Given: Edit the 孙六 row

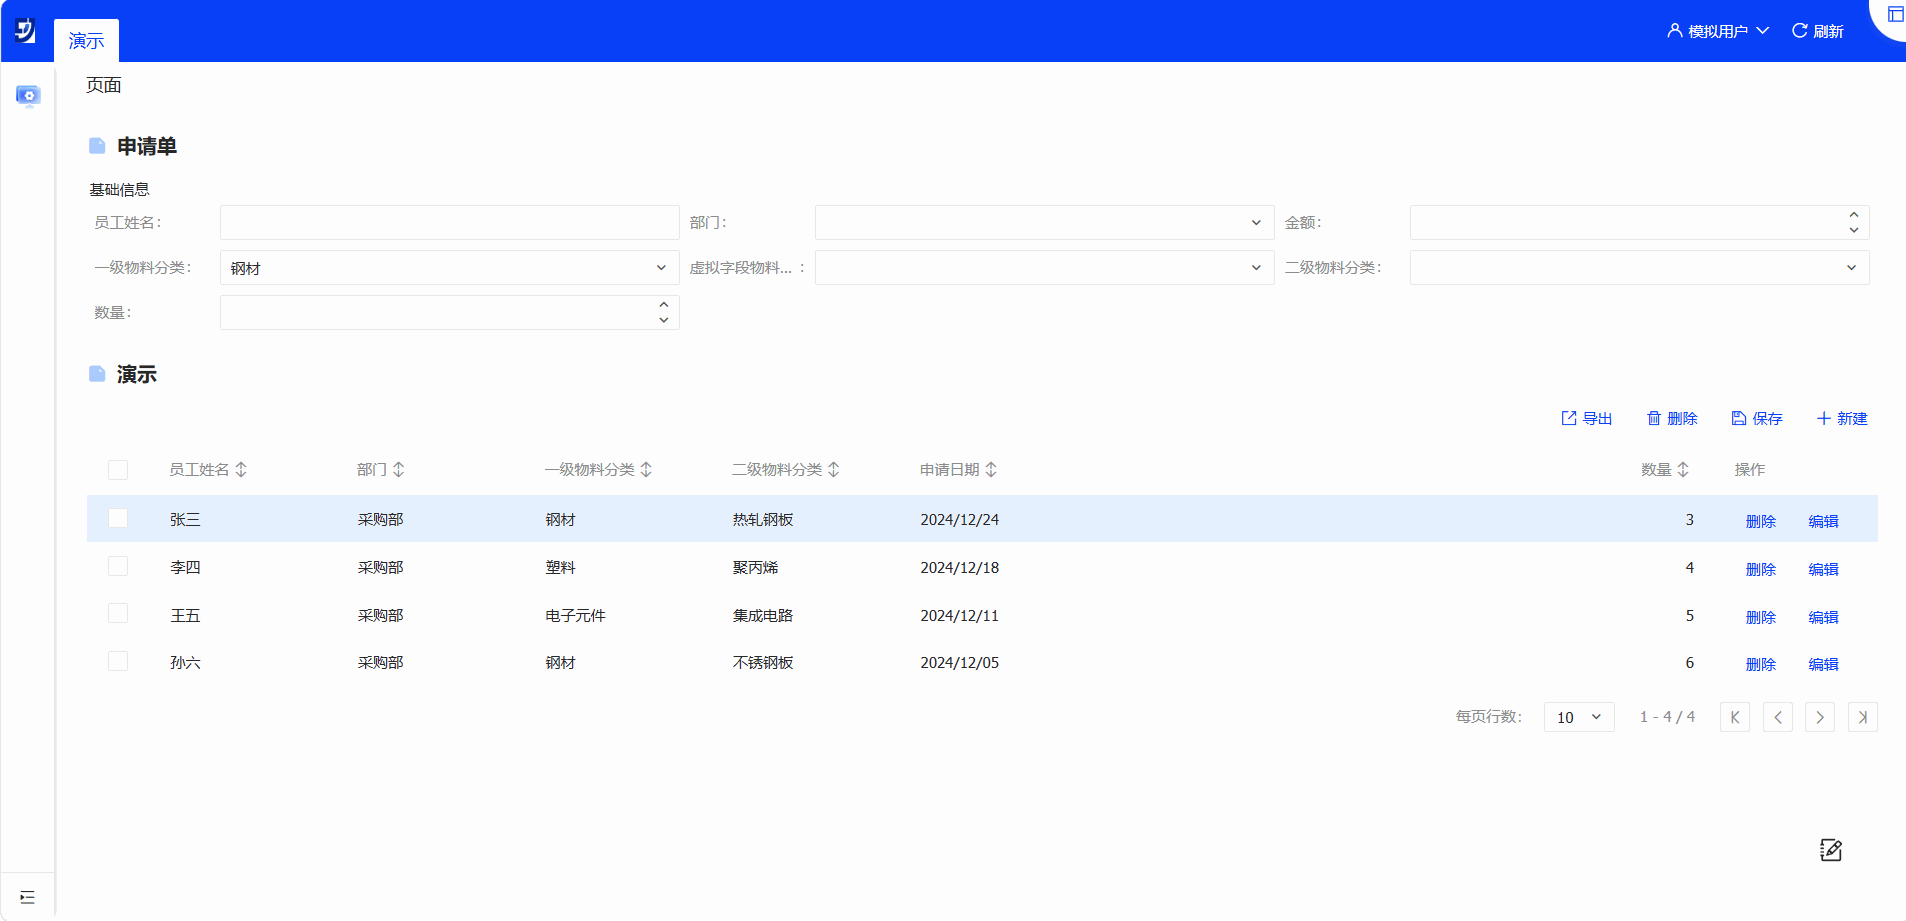Looking at the screenshot, I should coord(1824,664).
